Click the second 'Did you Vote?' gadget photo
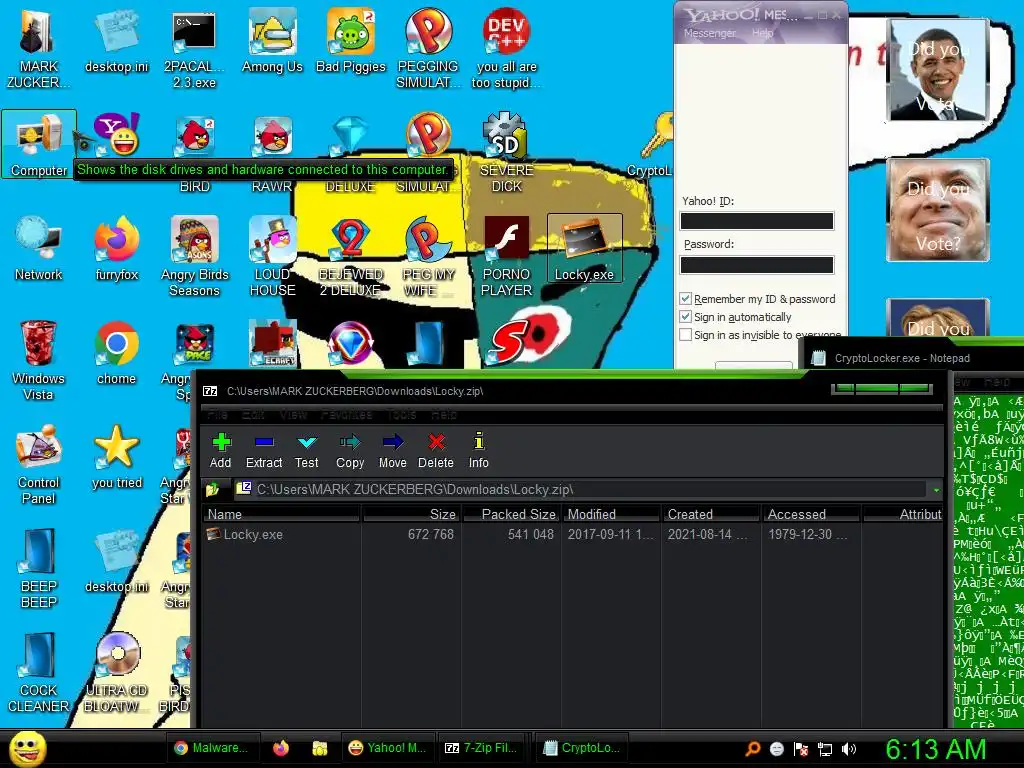The width and height of the screenshot is (1024, 768). pyautogui.click(x=938, y=210)
